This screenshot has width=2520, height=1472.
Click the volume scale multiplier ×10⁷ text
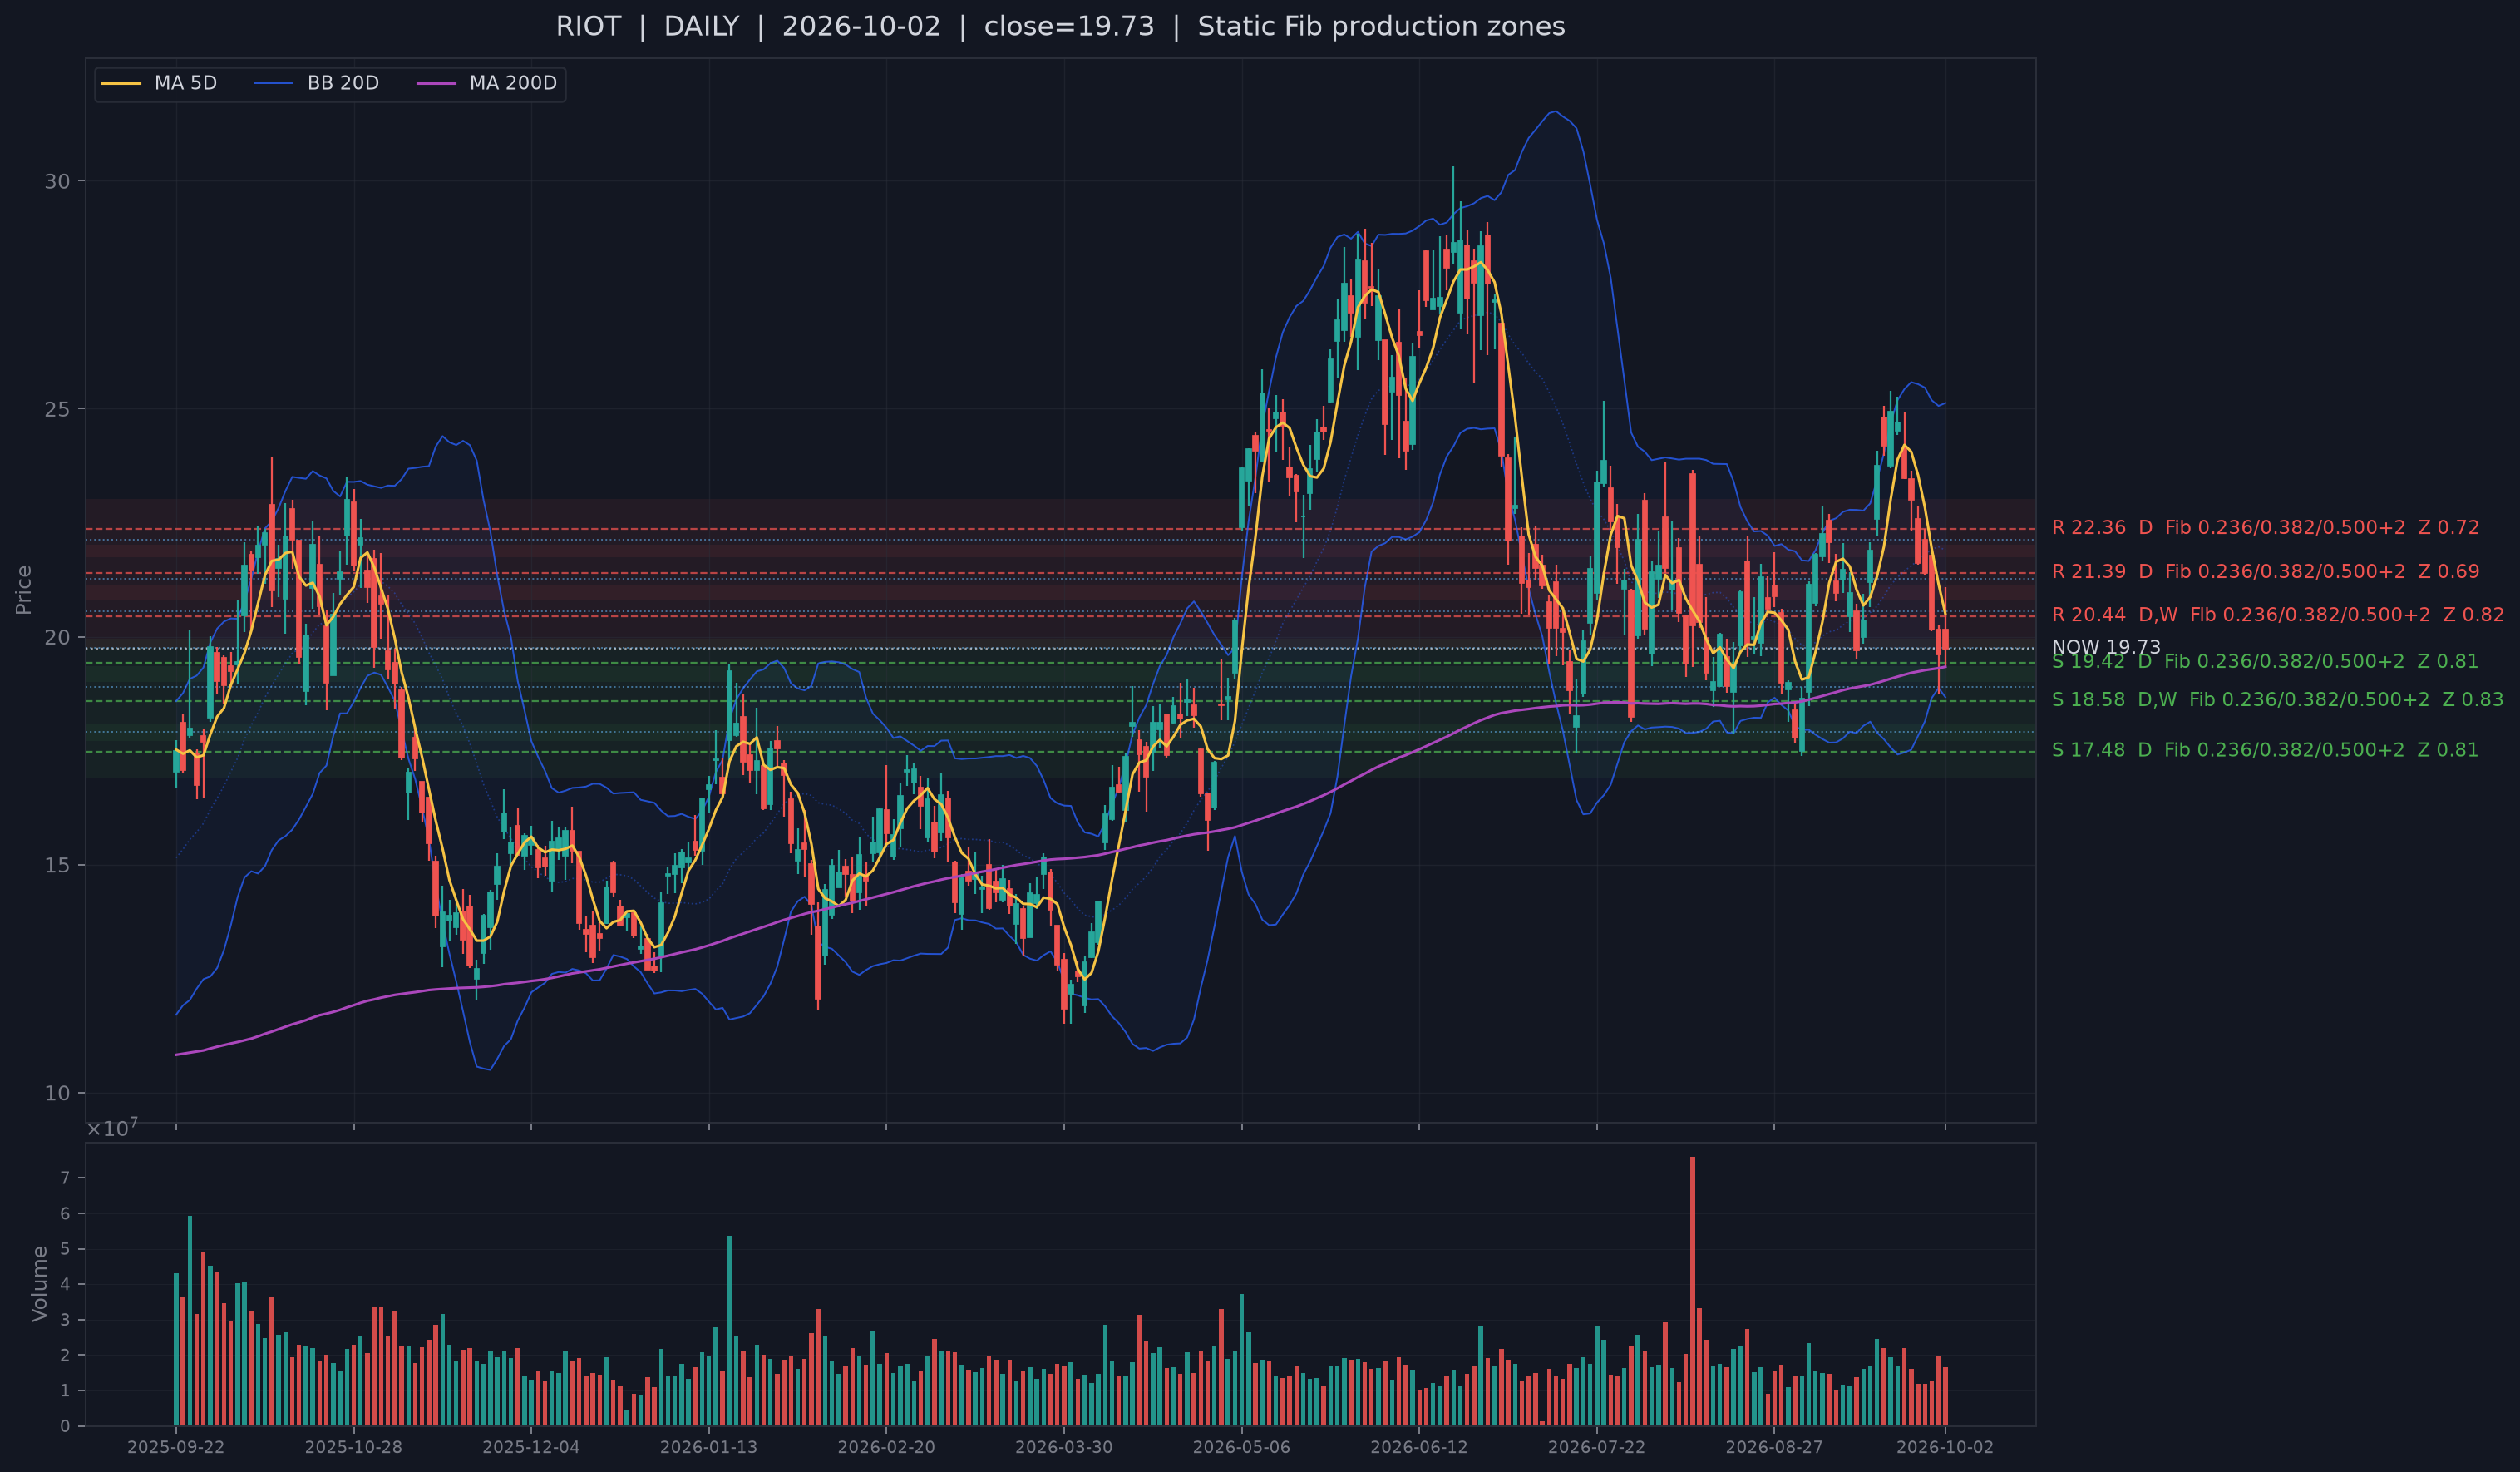[112, 1128]
